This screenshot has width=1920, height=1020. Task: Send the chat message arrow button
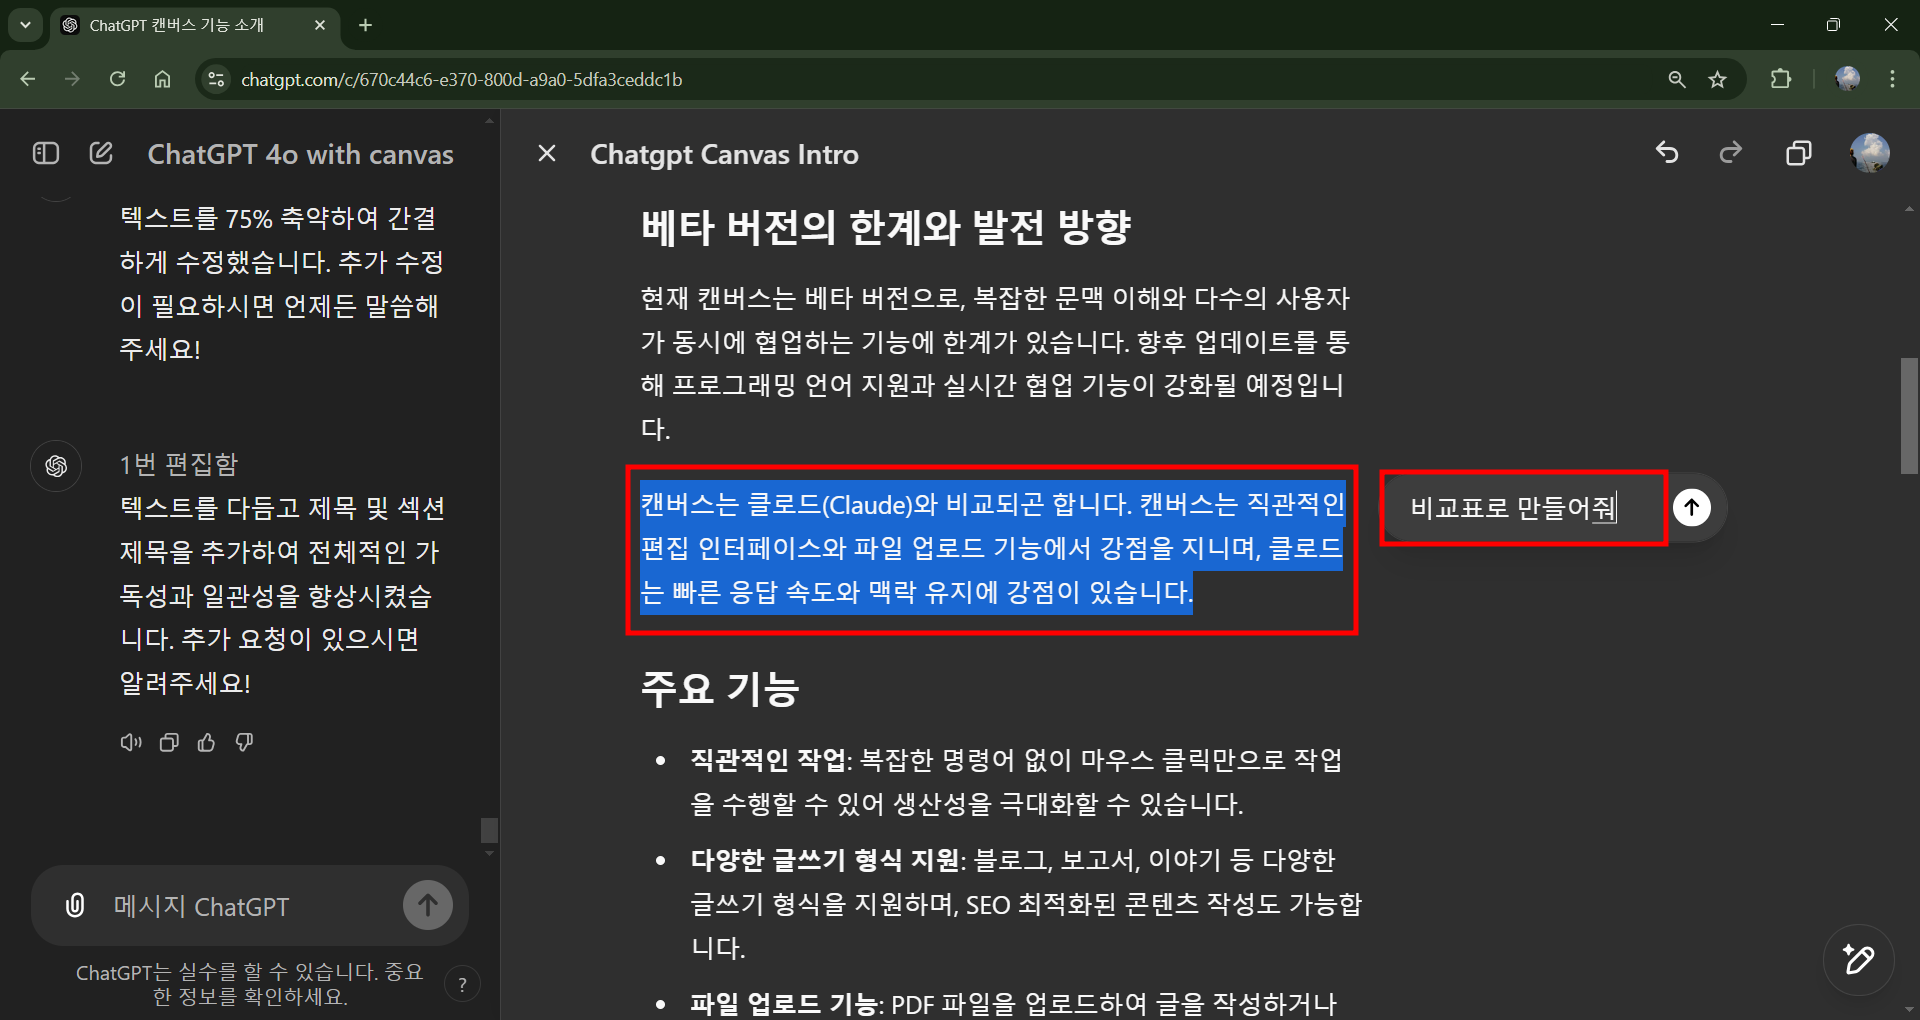[x=428, y=905]
